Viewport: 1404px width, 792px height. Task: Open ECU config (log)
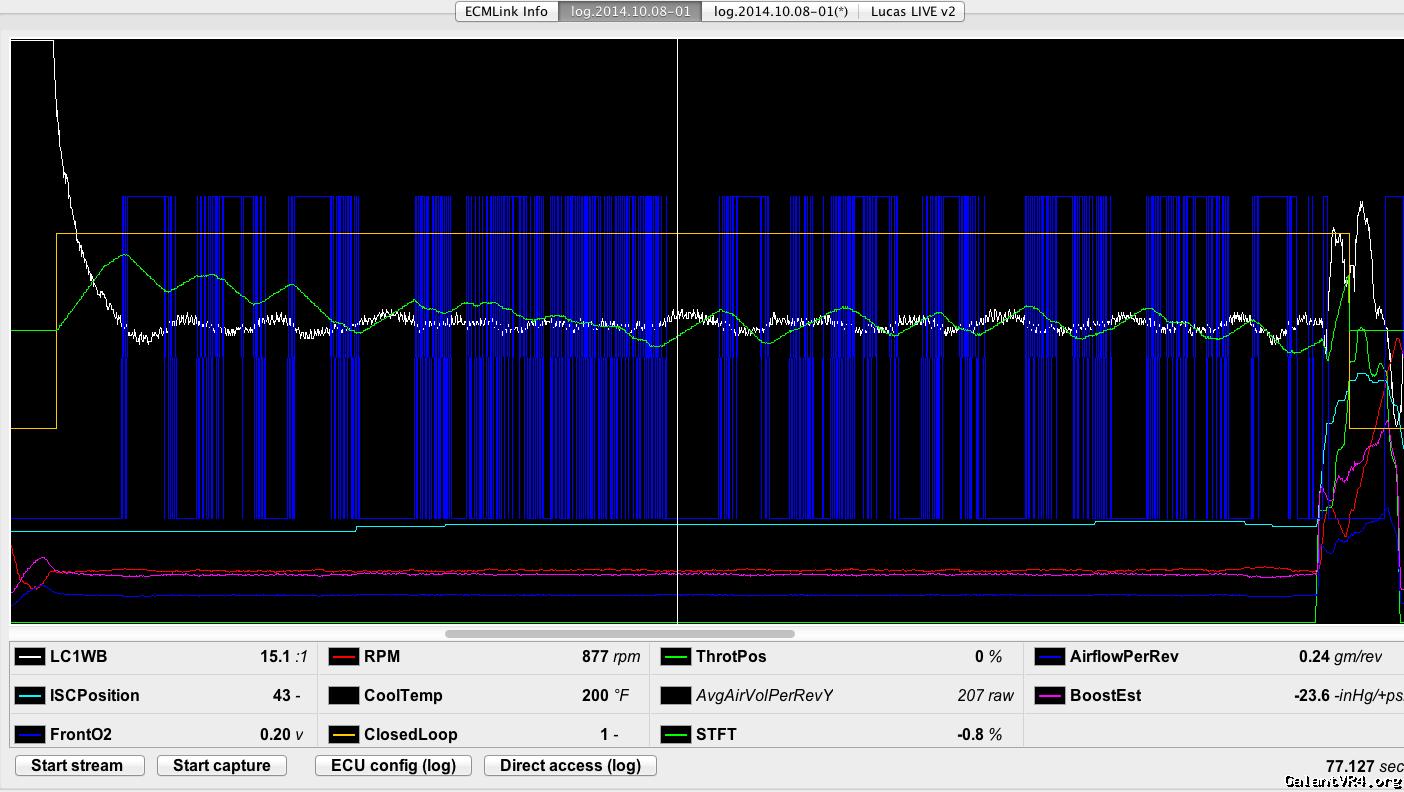click(393, 766)
